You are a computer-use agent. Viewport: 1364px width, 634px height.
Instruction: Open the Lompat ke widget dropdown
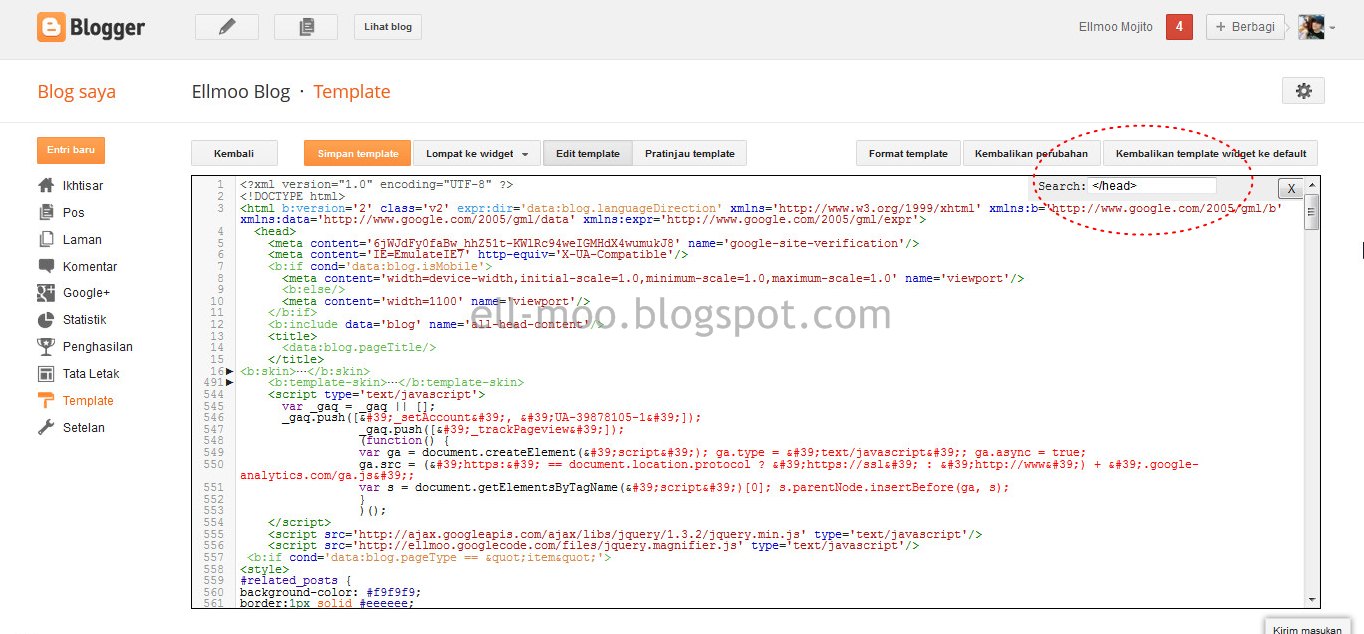click(x=477, y=153)
